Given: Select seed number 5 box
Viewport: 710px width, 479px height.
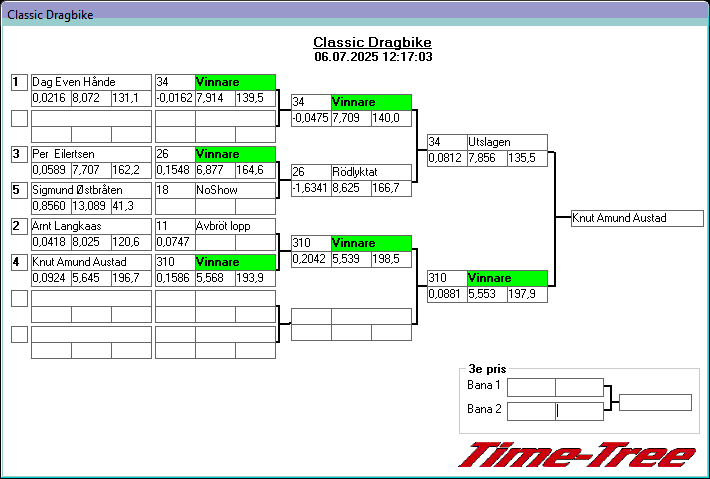Looking at the screenshot, I should [19, 190].
